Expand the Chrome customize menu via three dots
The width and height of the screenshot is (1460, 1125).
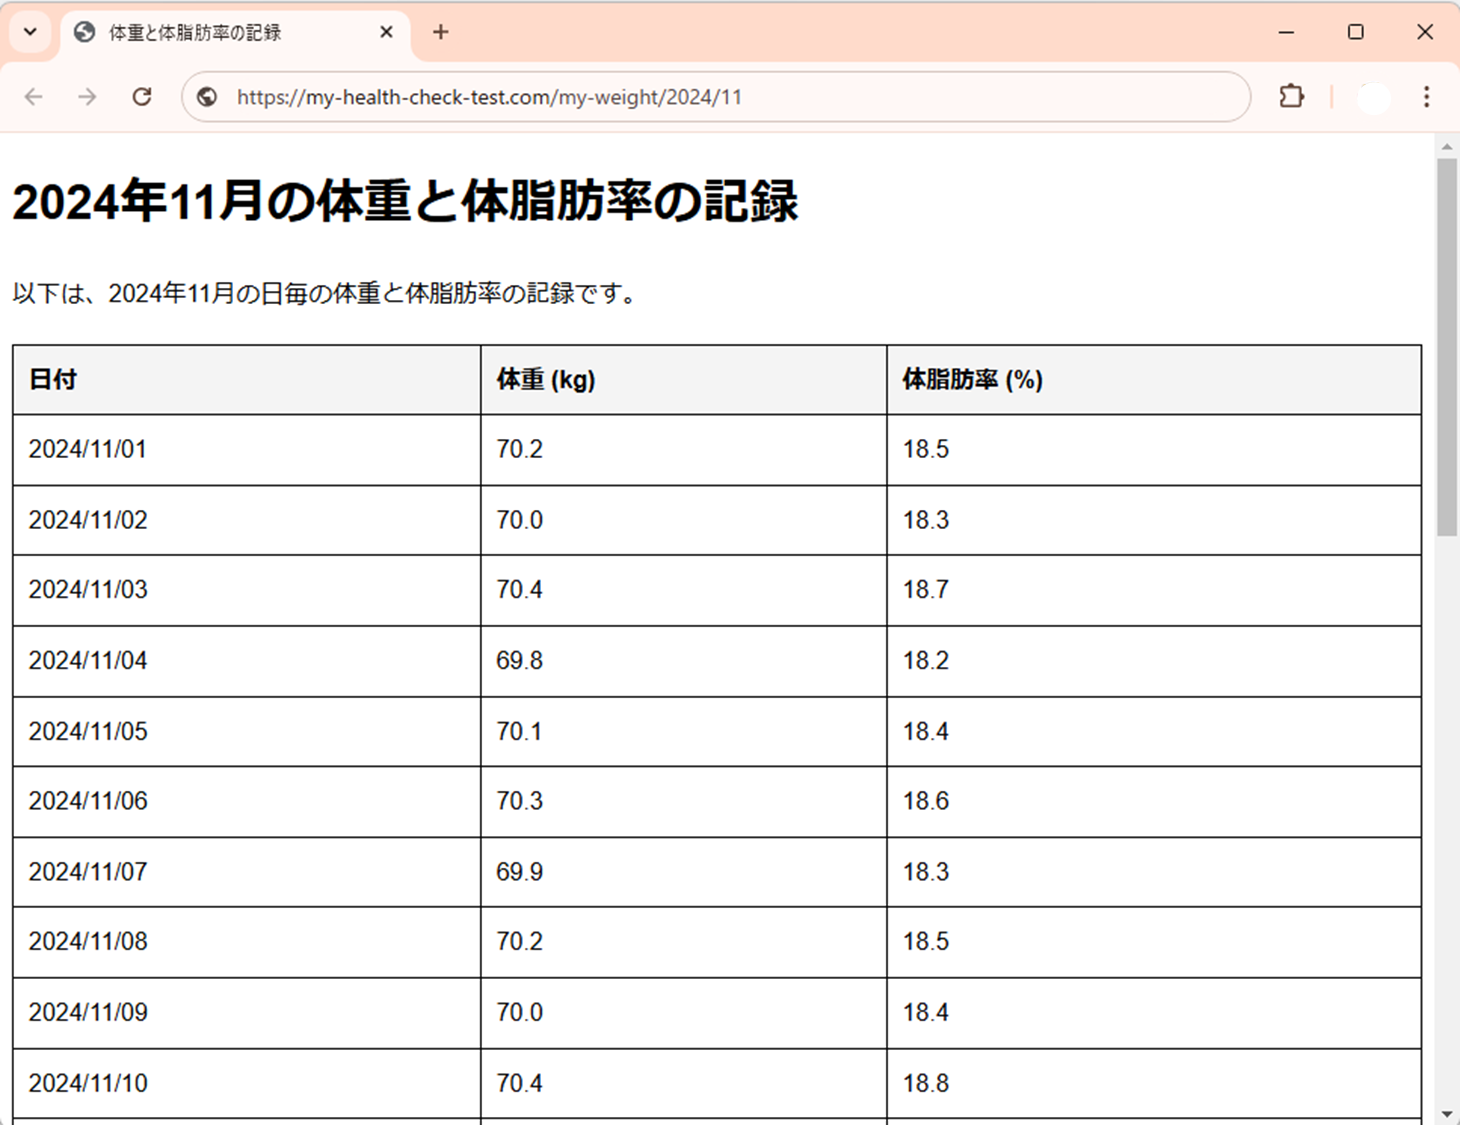pos(1426,96)
